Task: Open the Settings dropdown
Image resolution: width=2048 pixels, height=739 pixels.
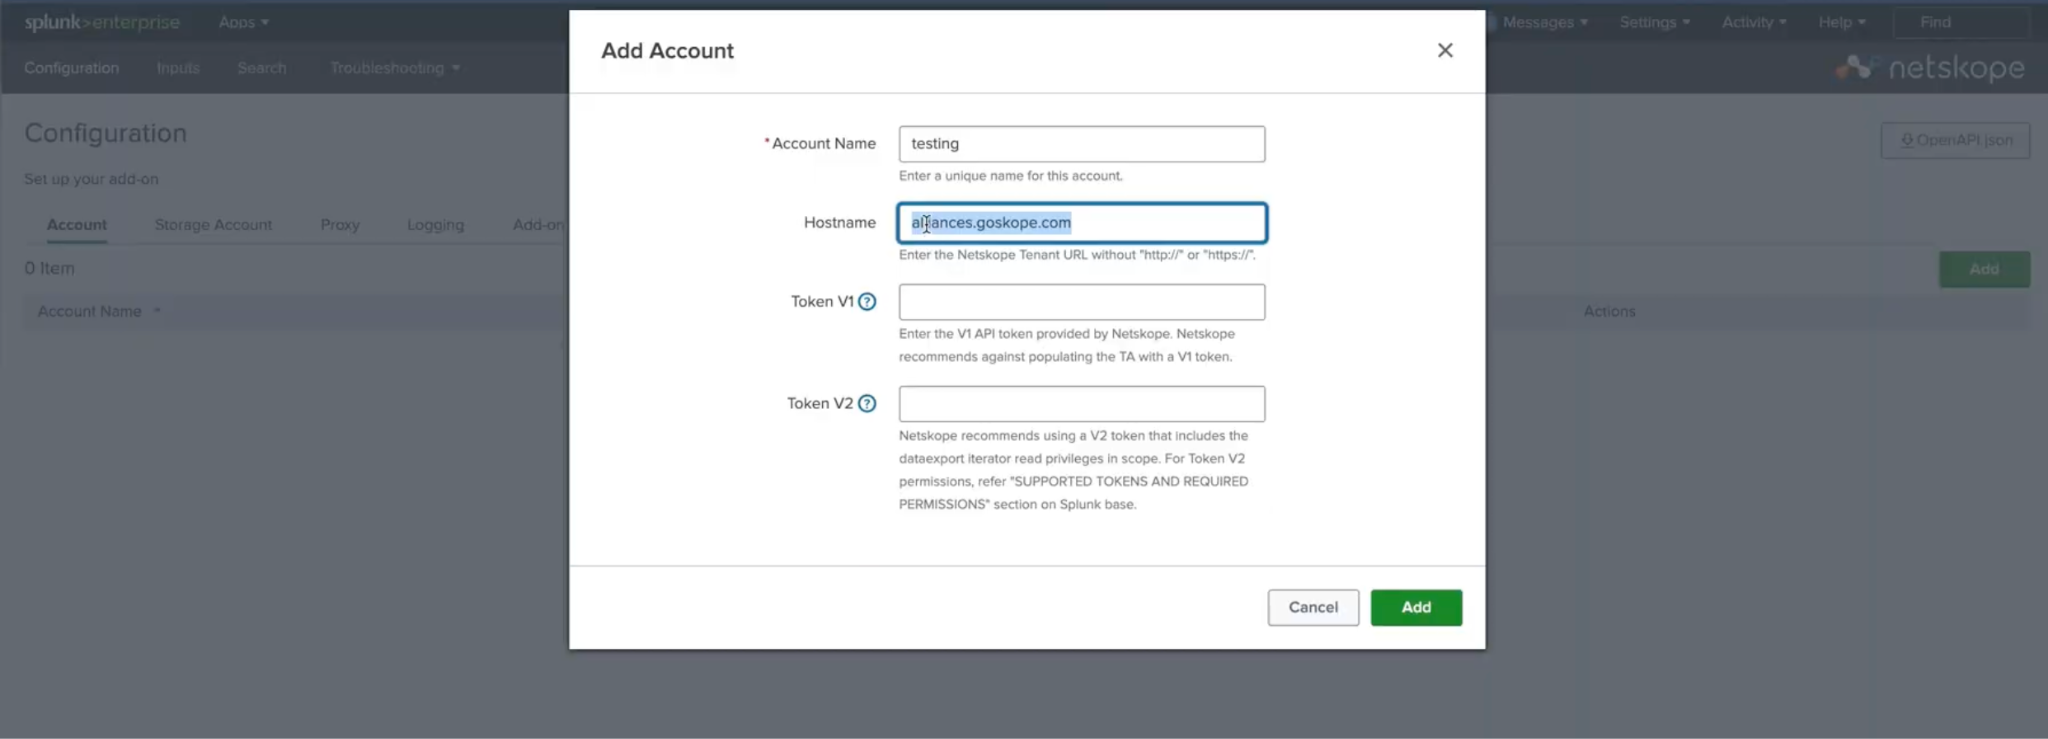Action: [x=1655, y=22]
